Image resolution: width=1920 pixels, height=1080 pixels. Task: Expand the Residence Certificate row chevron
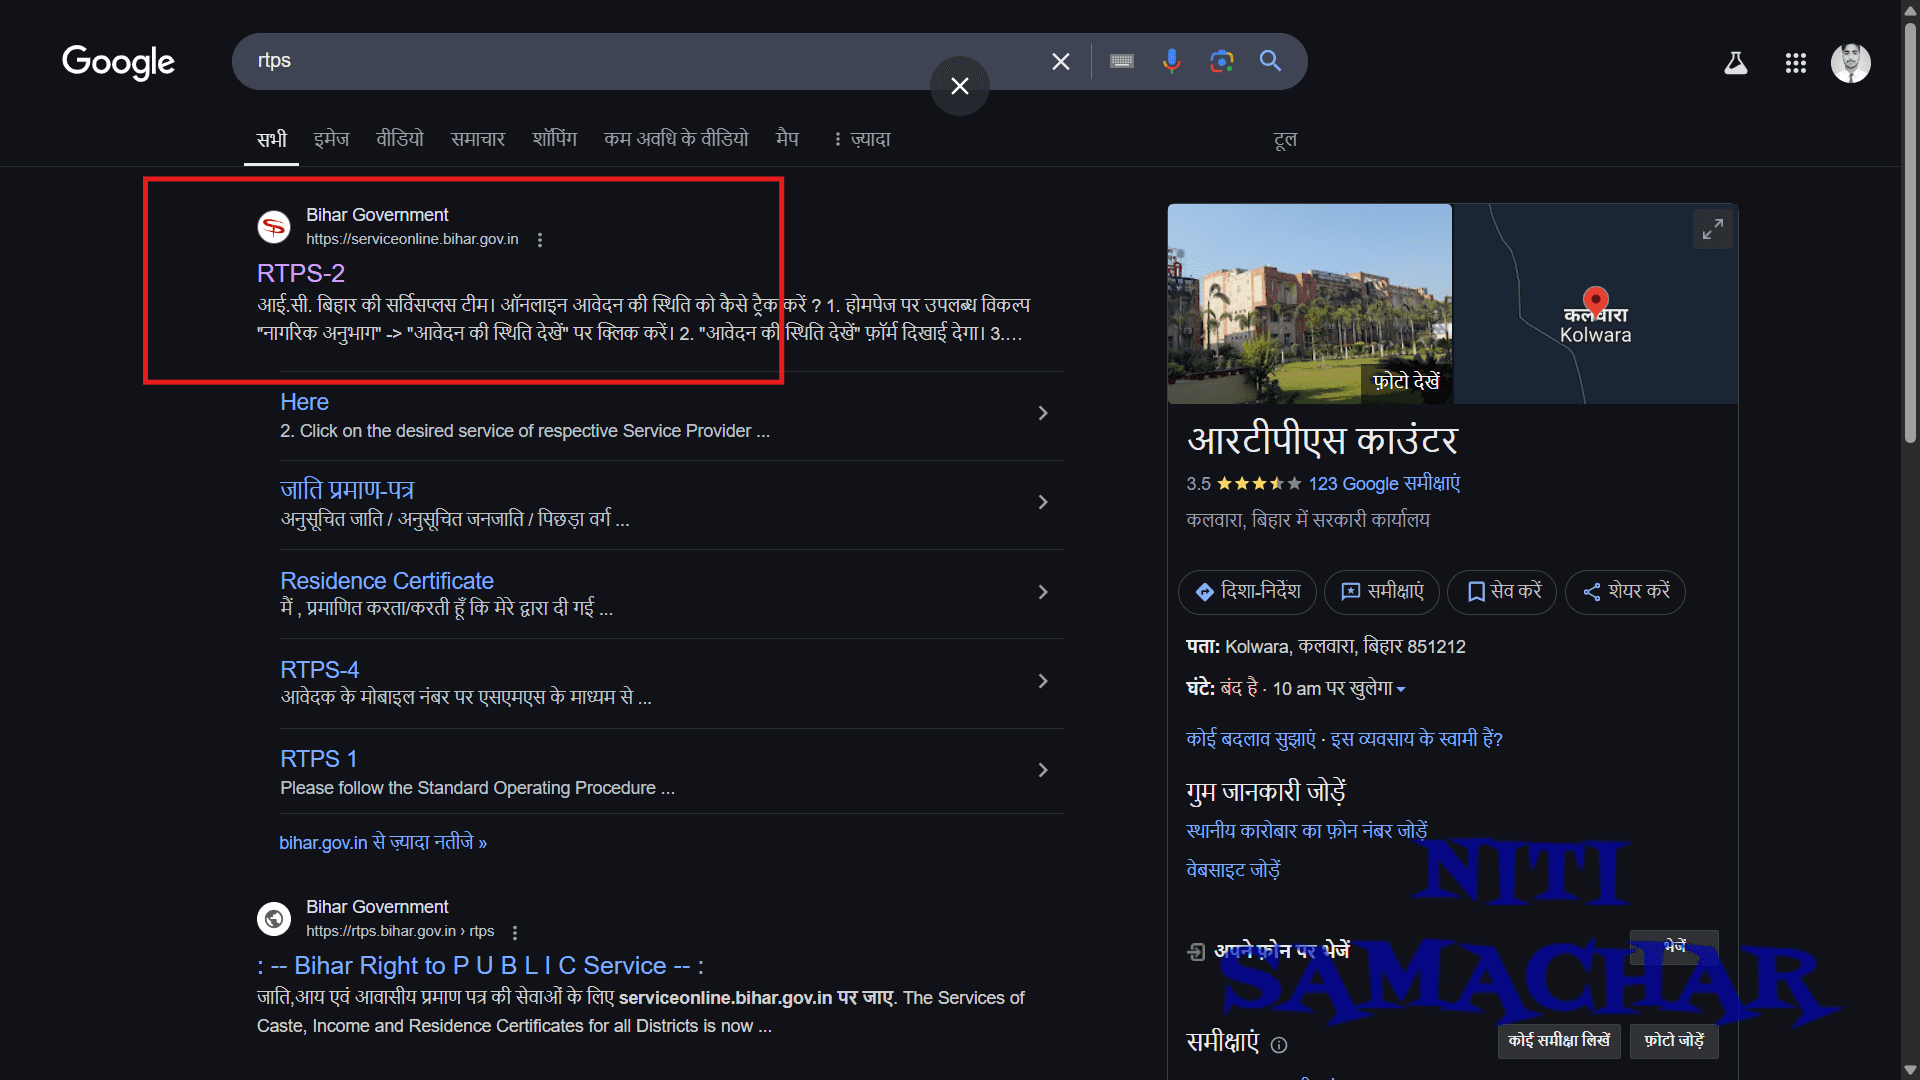1043,592
